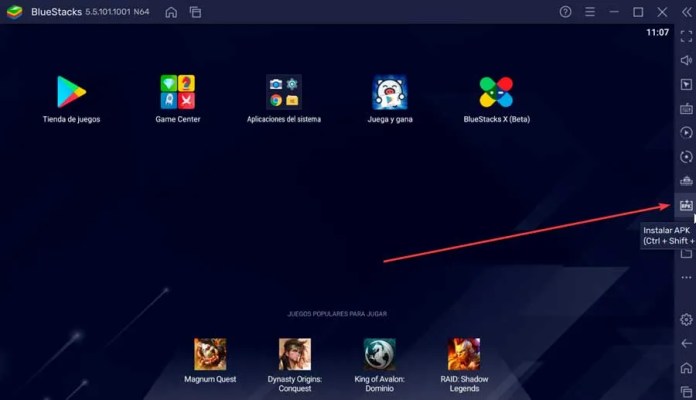Launch BlueStacks X (Beta)
The height and width of the screenshot is (400, 696).
(x=496, y=92)
